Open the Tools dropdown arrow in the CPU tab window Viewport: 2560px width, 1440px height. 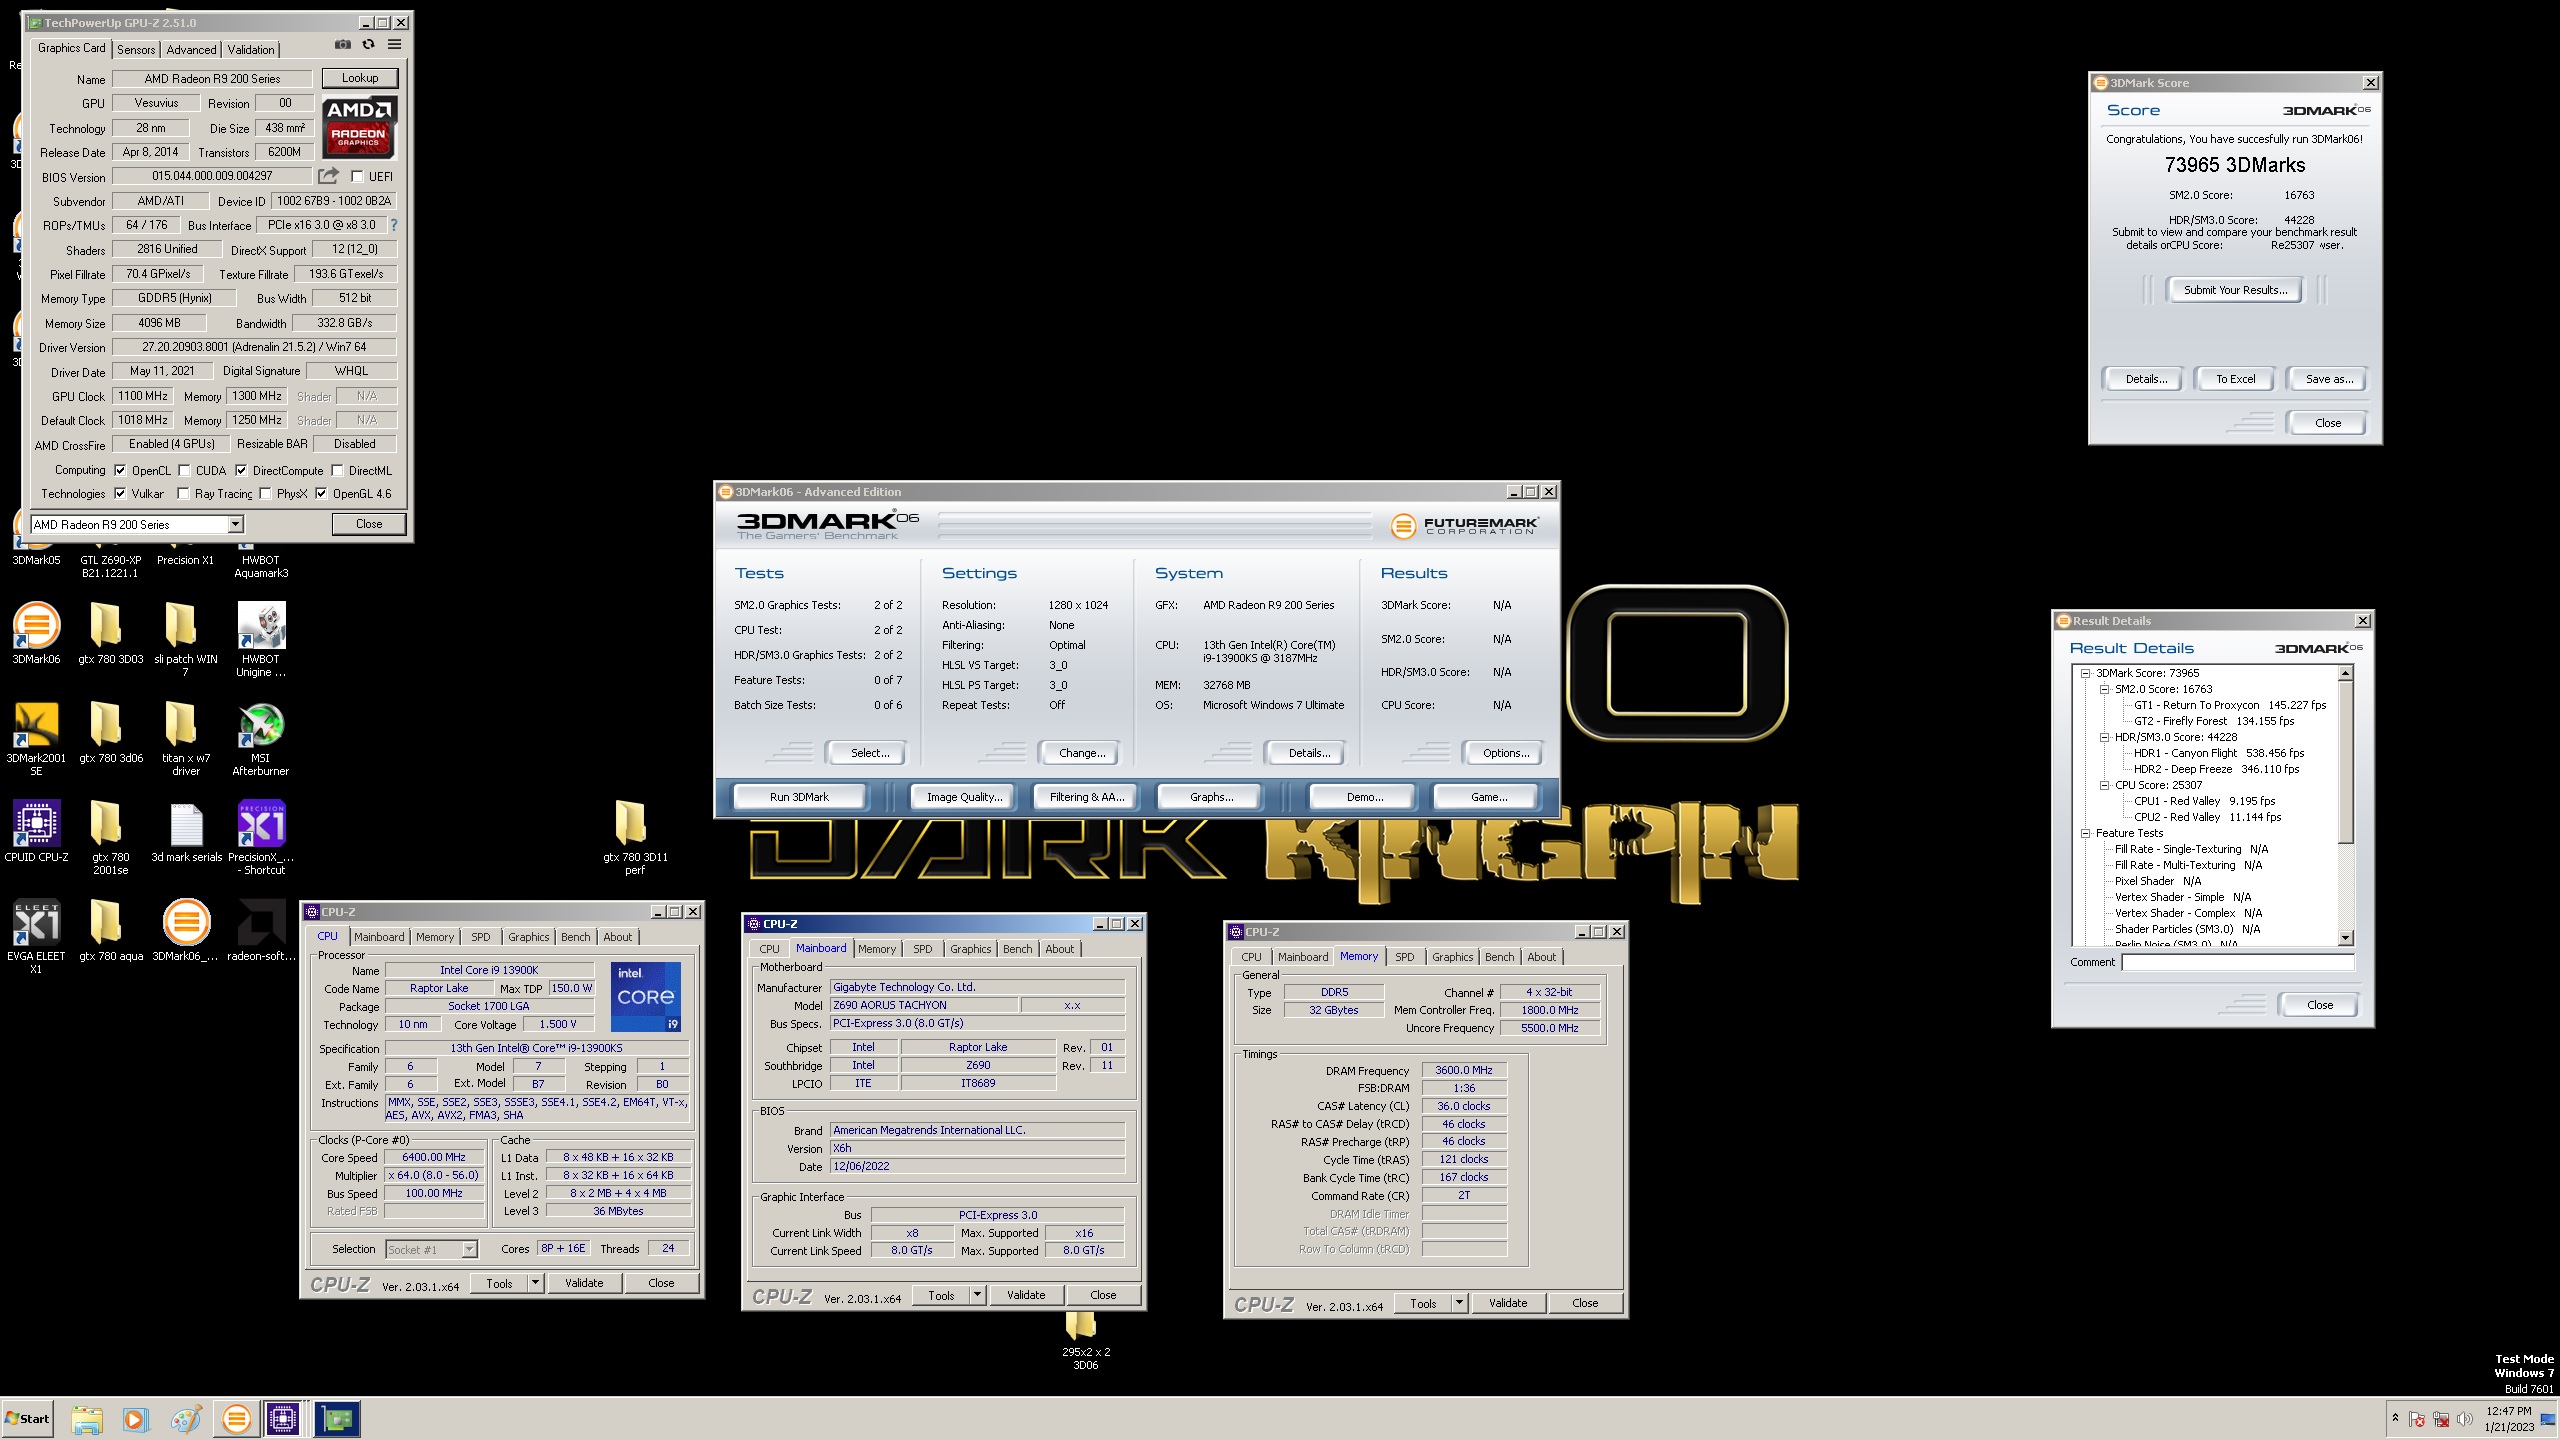click(535, 1283)
